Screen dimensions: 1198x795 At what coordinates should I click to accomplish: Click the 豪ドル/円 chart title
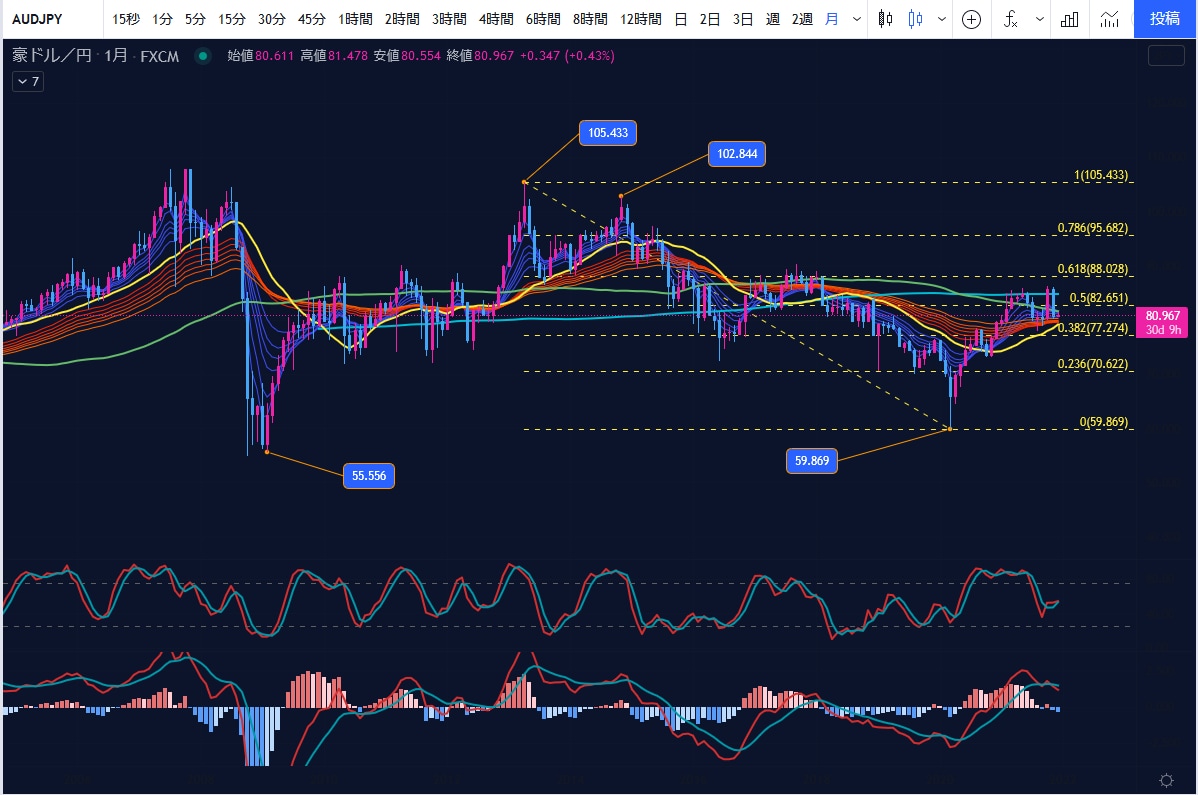point(52,56)
